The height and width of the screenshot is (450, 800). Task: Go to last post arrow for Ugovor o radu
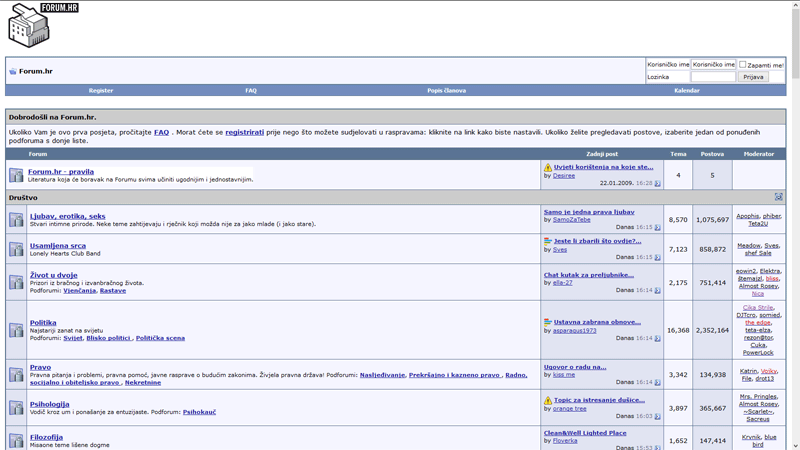point(658,382)
